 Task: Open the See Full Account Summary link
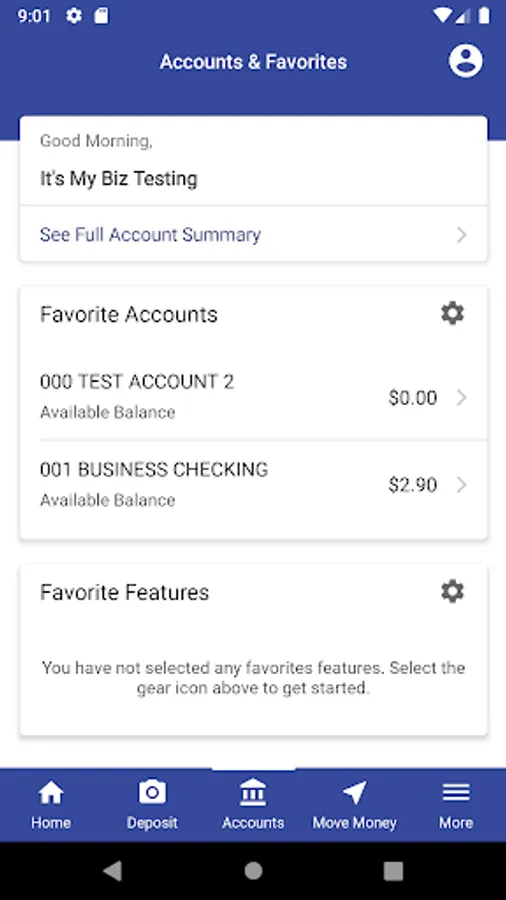point(150,235)
